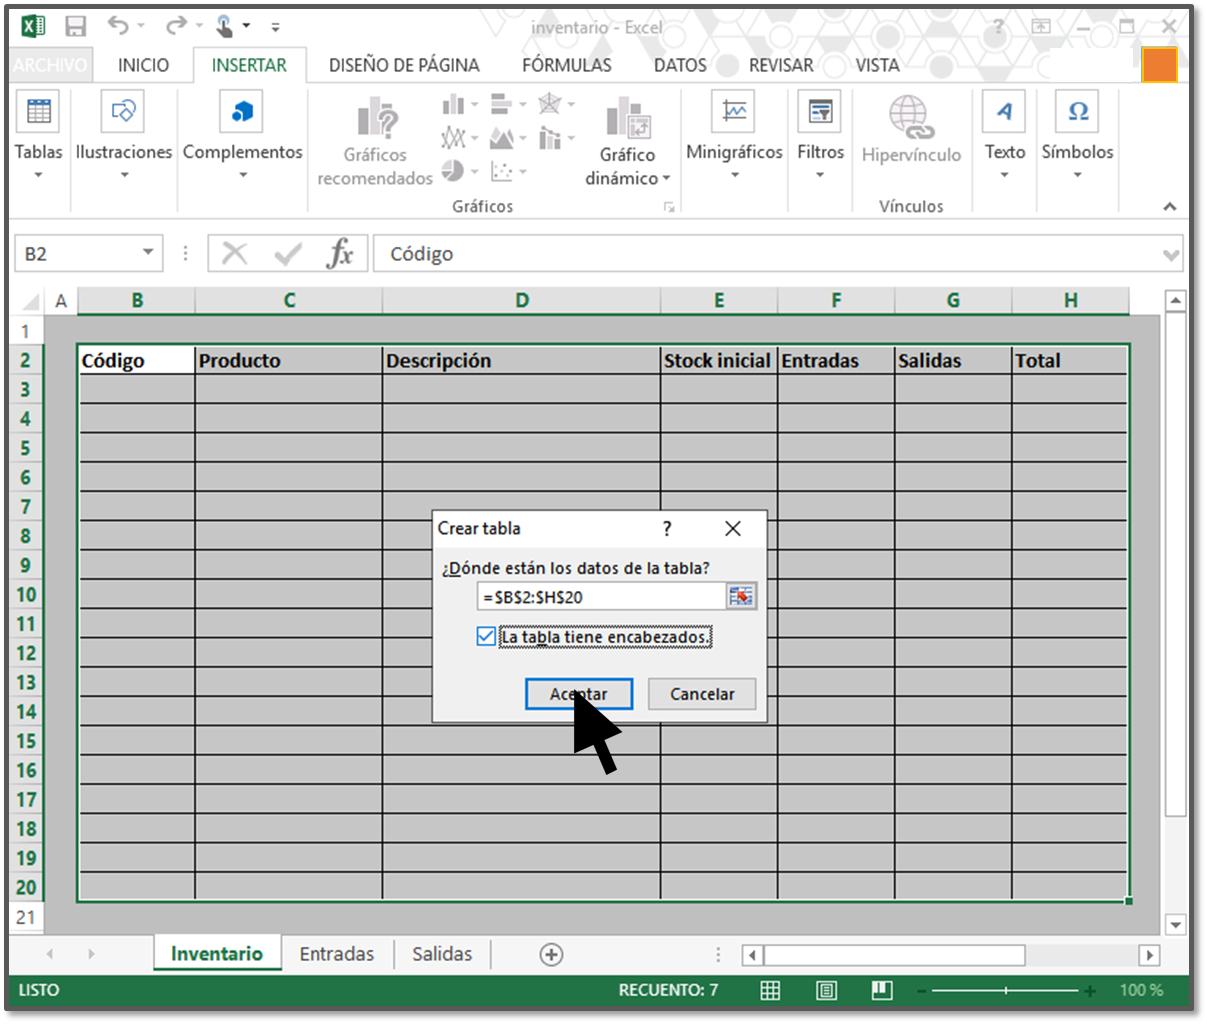Viewport: 1207px width, 1024px height.
Task: Click the Filtros icon
Action: click(820, 112)
